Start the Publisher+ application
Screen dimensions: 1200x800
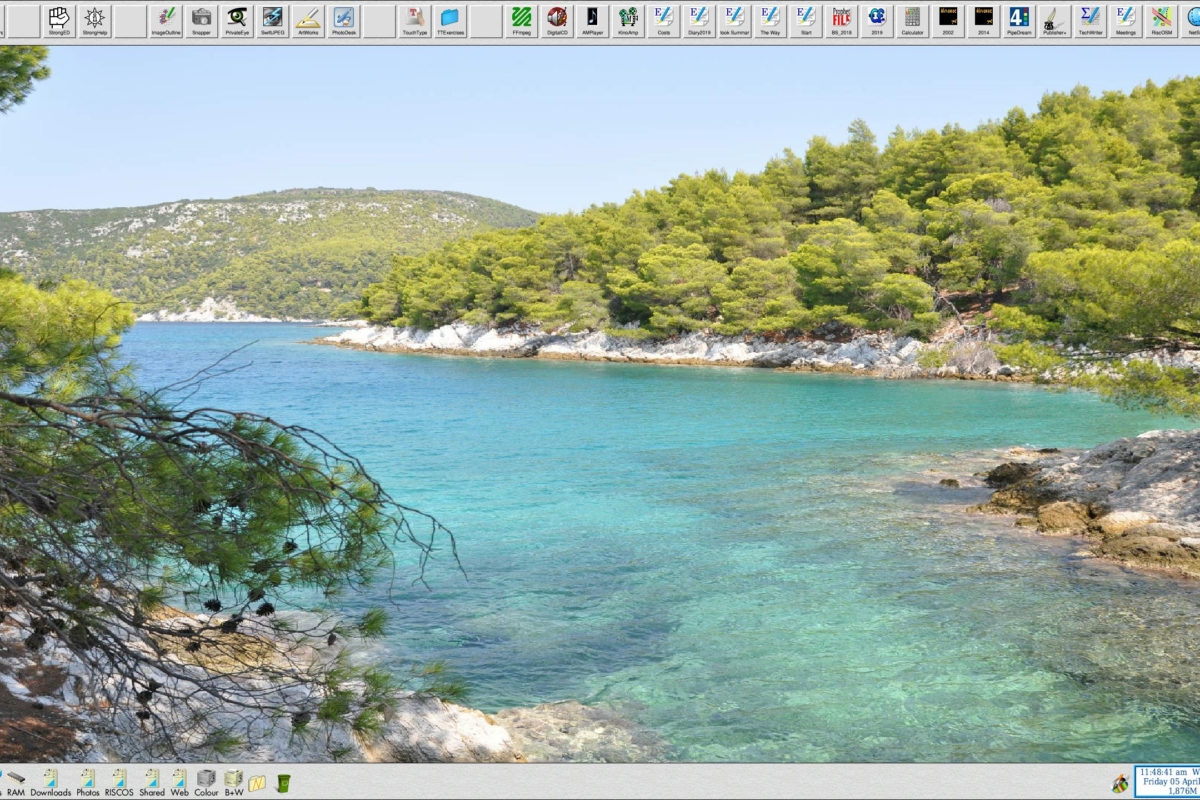[1054, 21]
